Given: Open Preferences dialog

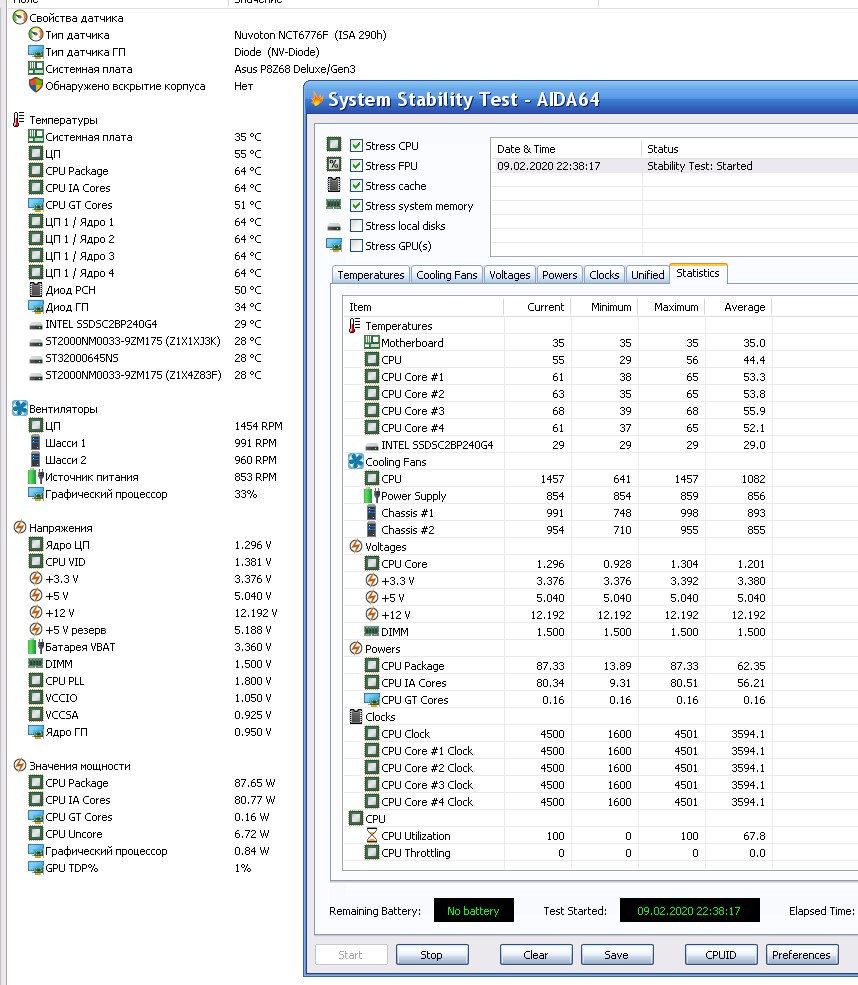Looking at the screenshot, I should (x=802, y=955).
